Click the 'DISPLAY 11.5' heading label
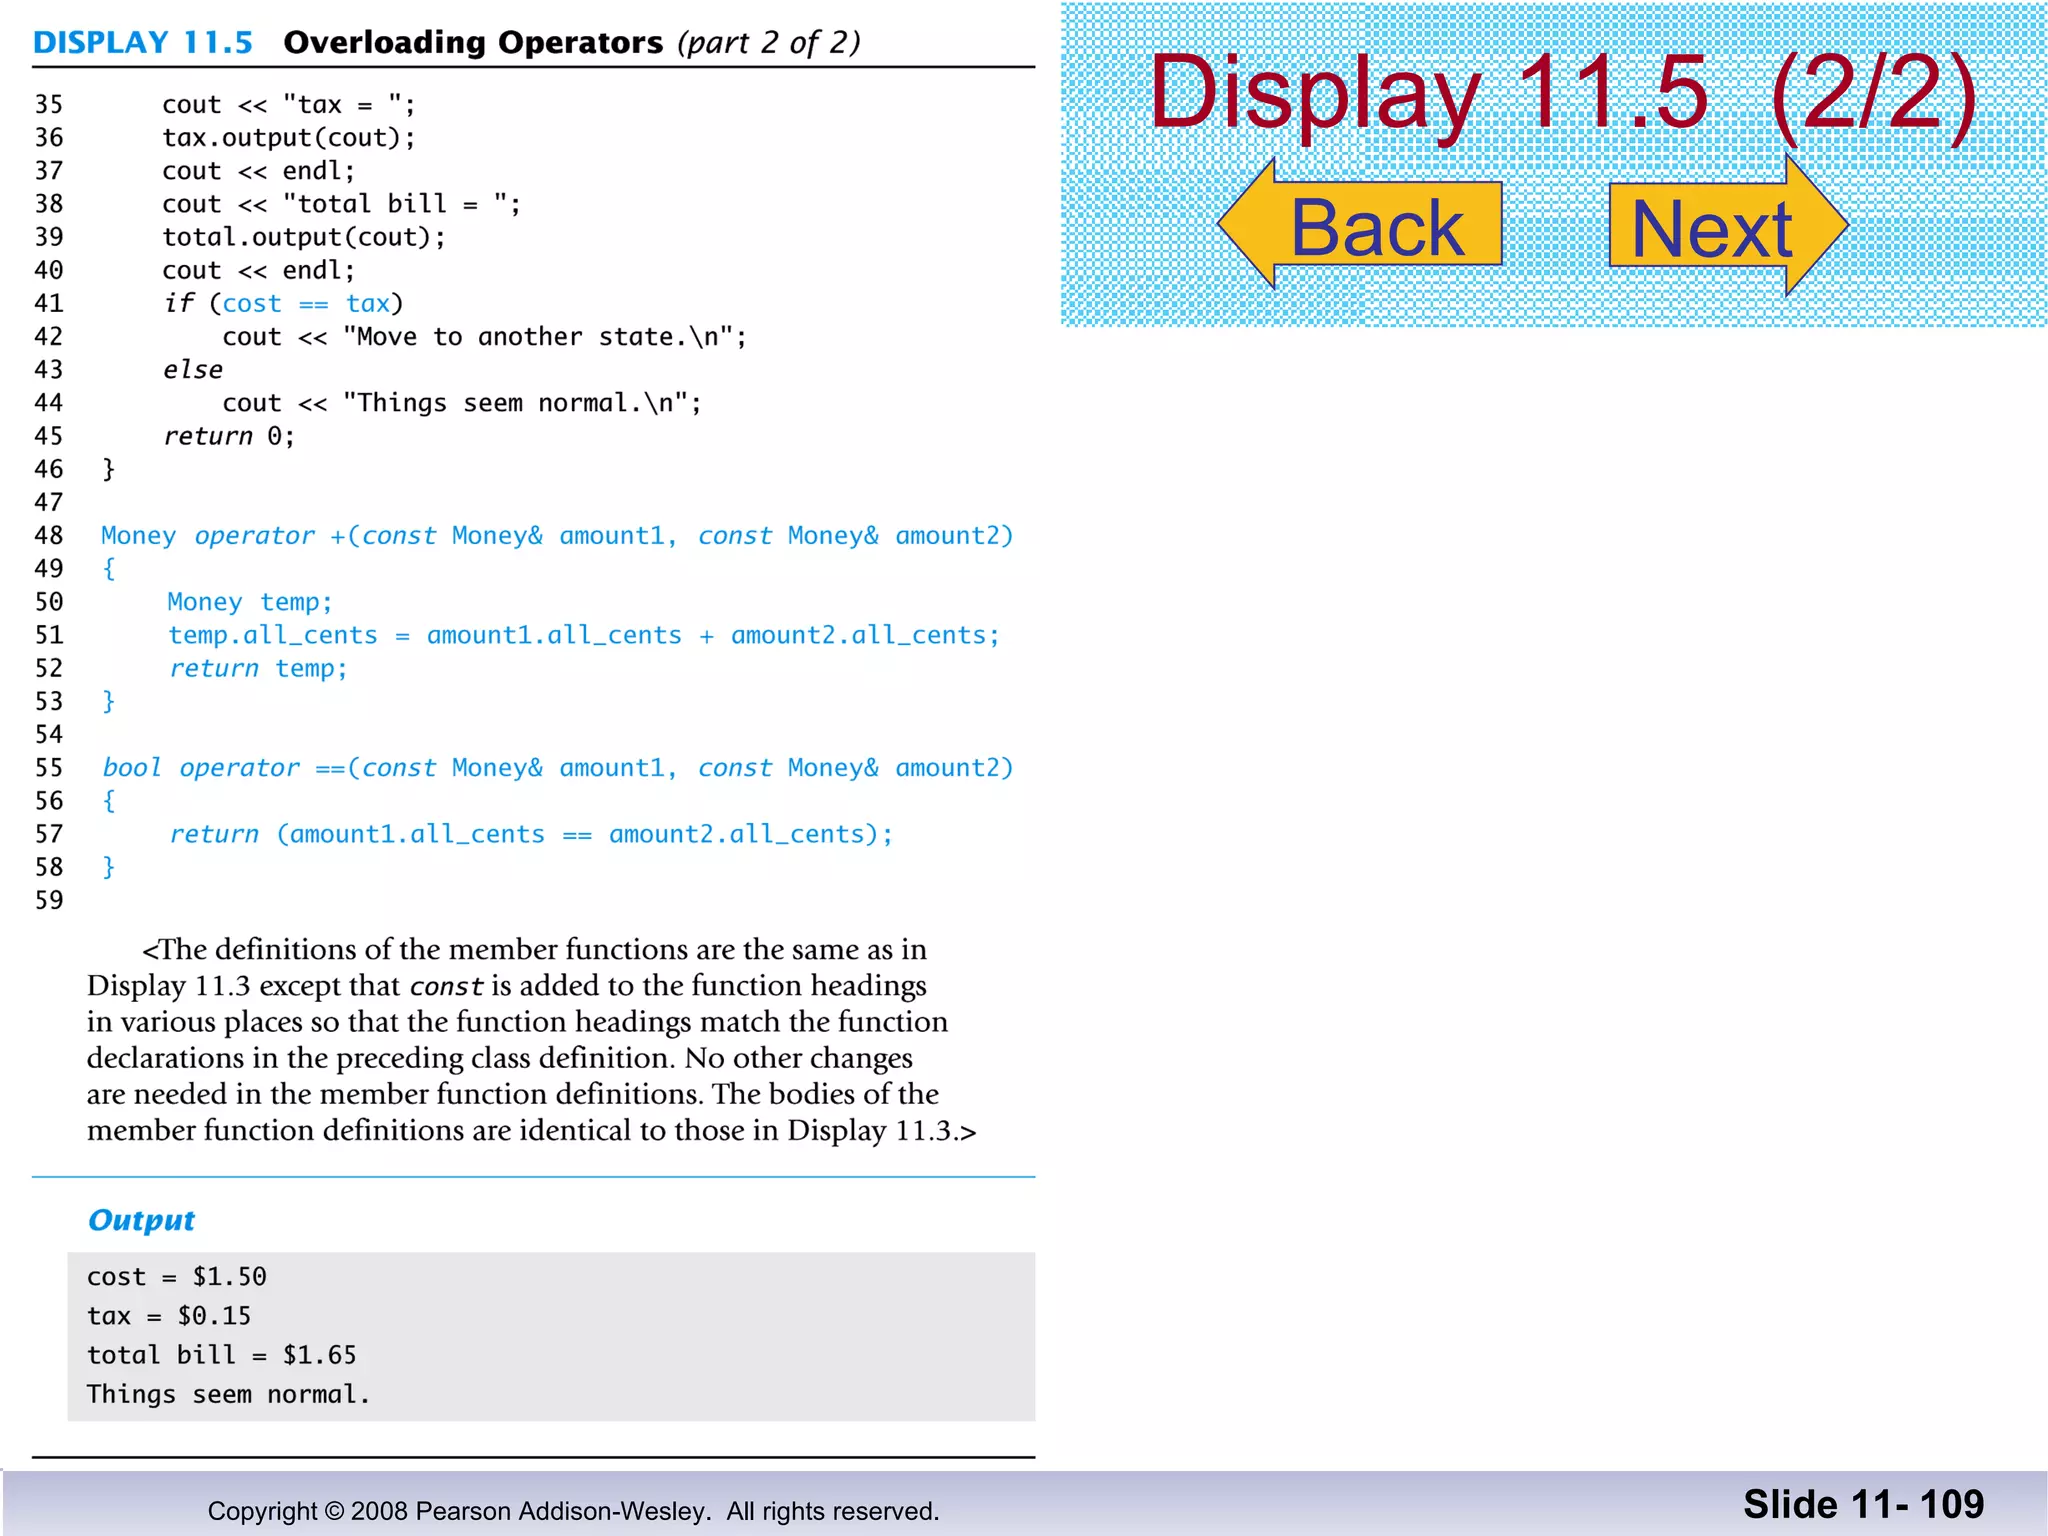The image size is (2048, 1536). coord(143,43)
